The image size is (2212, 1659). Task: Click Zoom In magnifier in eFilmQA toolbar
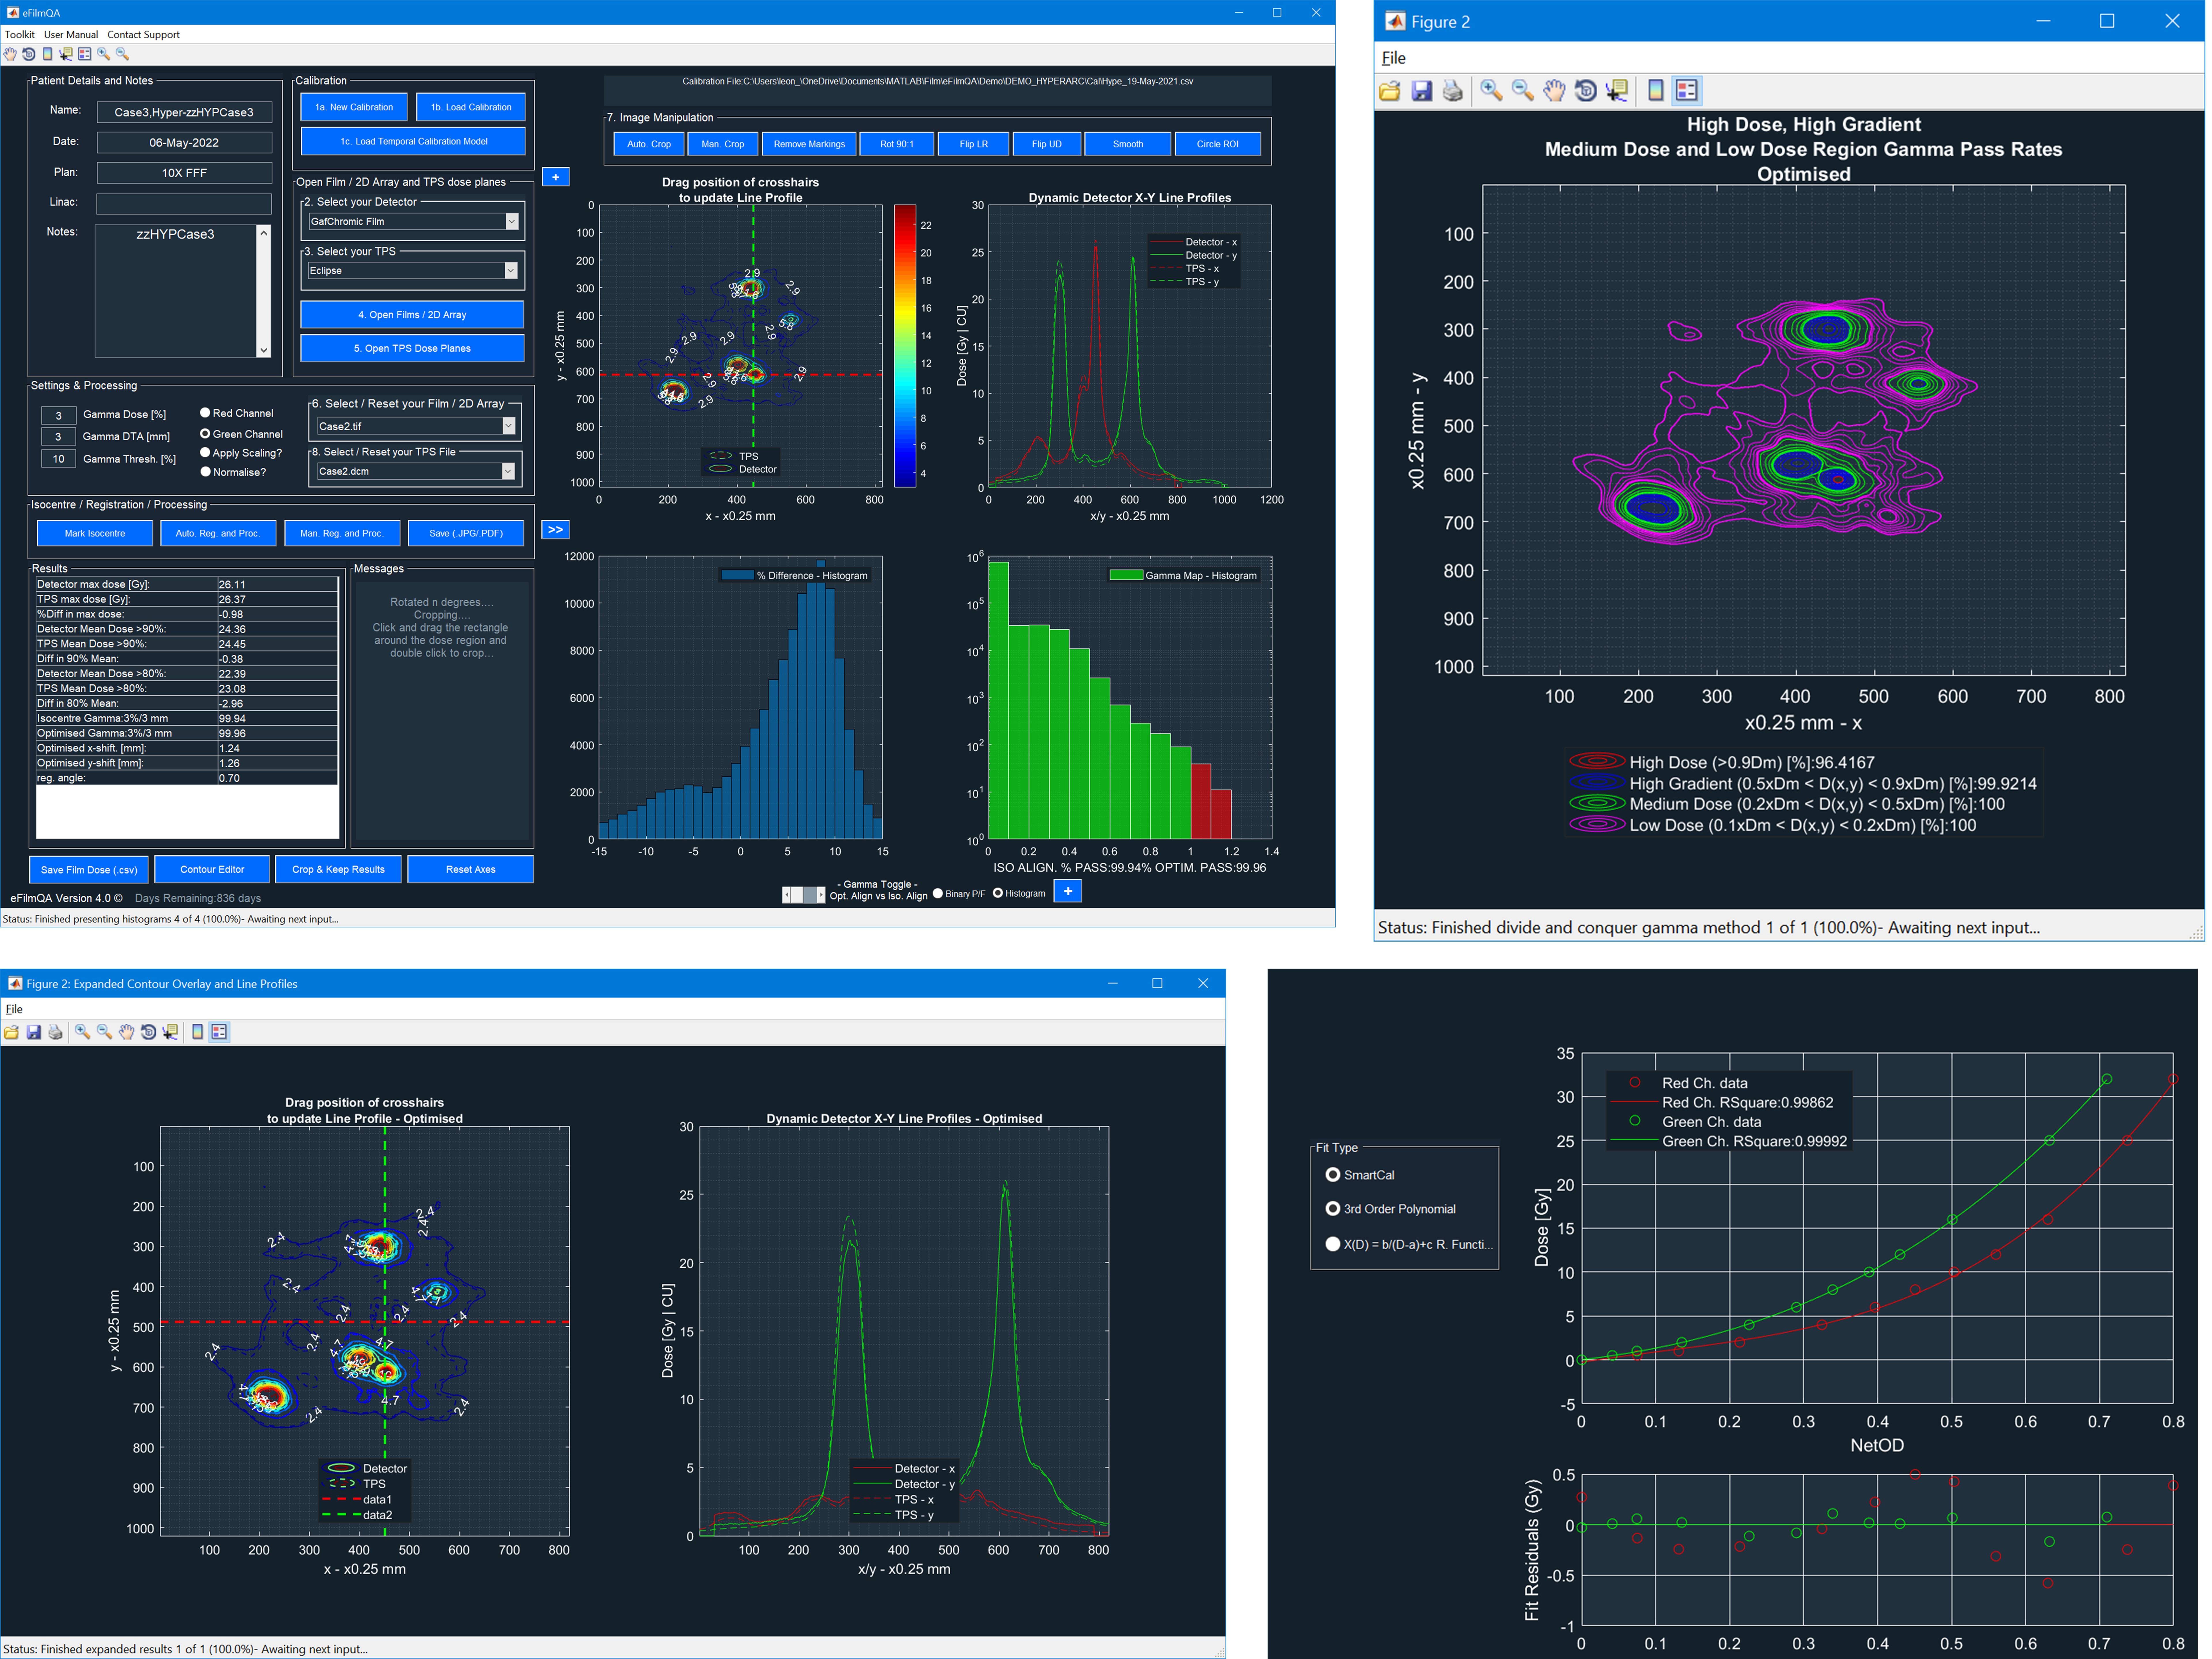tap(103, 54)
